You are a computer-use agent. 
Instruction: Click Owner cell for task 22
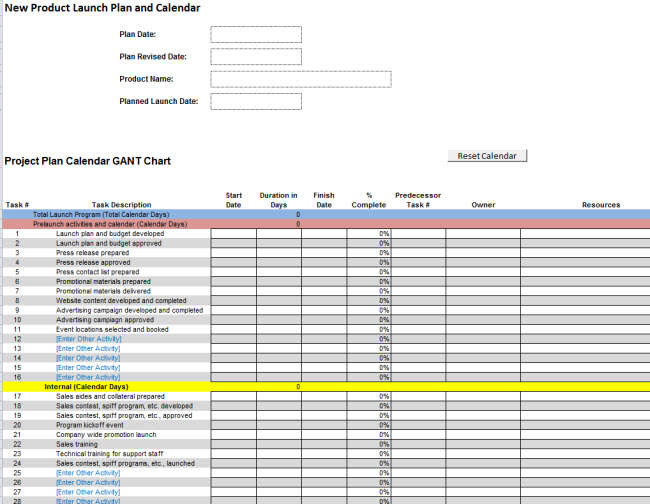pos(483,444)
